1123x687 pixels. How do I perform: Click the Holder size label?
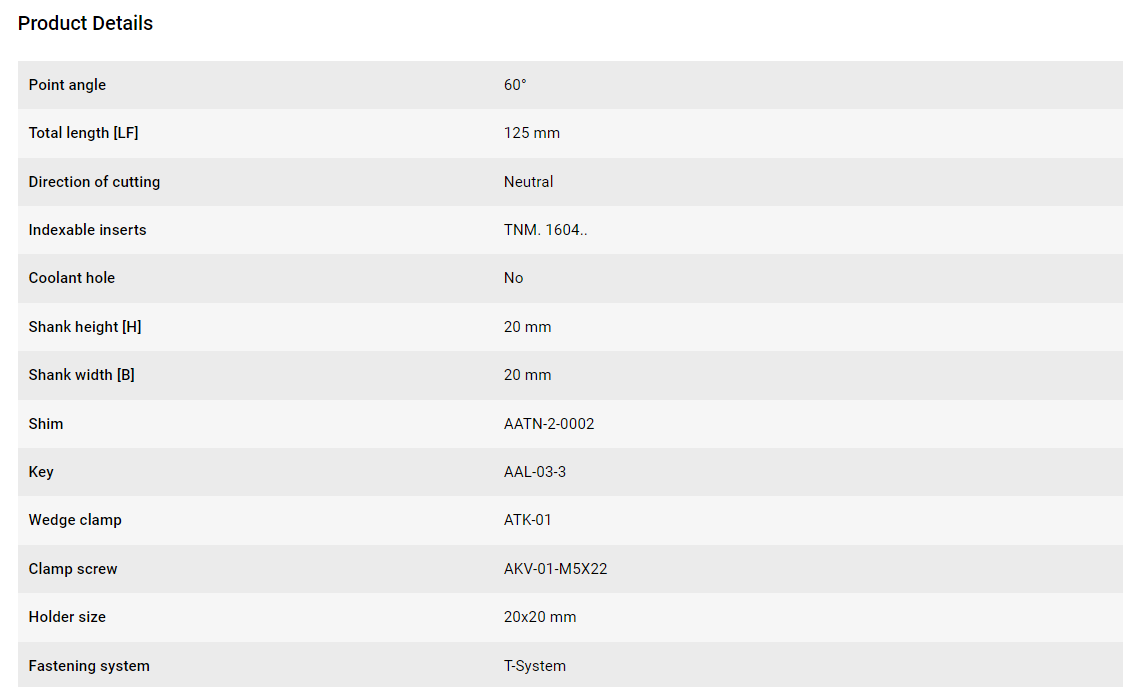click(x=67, y=616)
